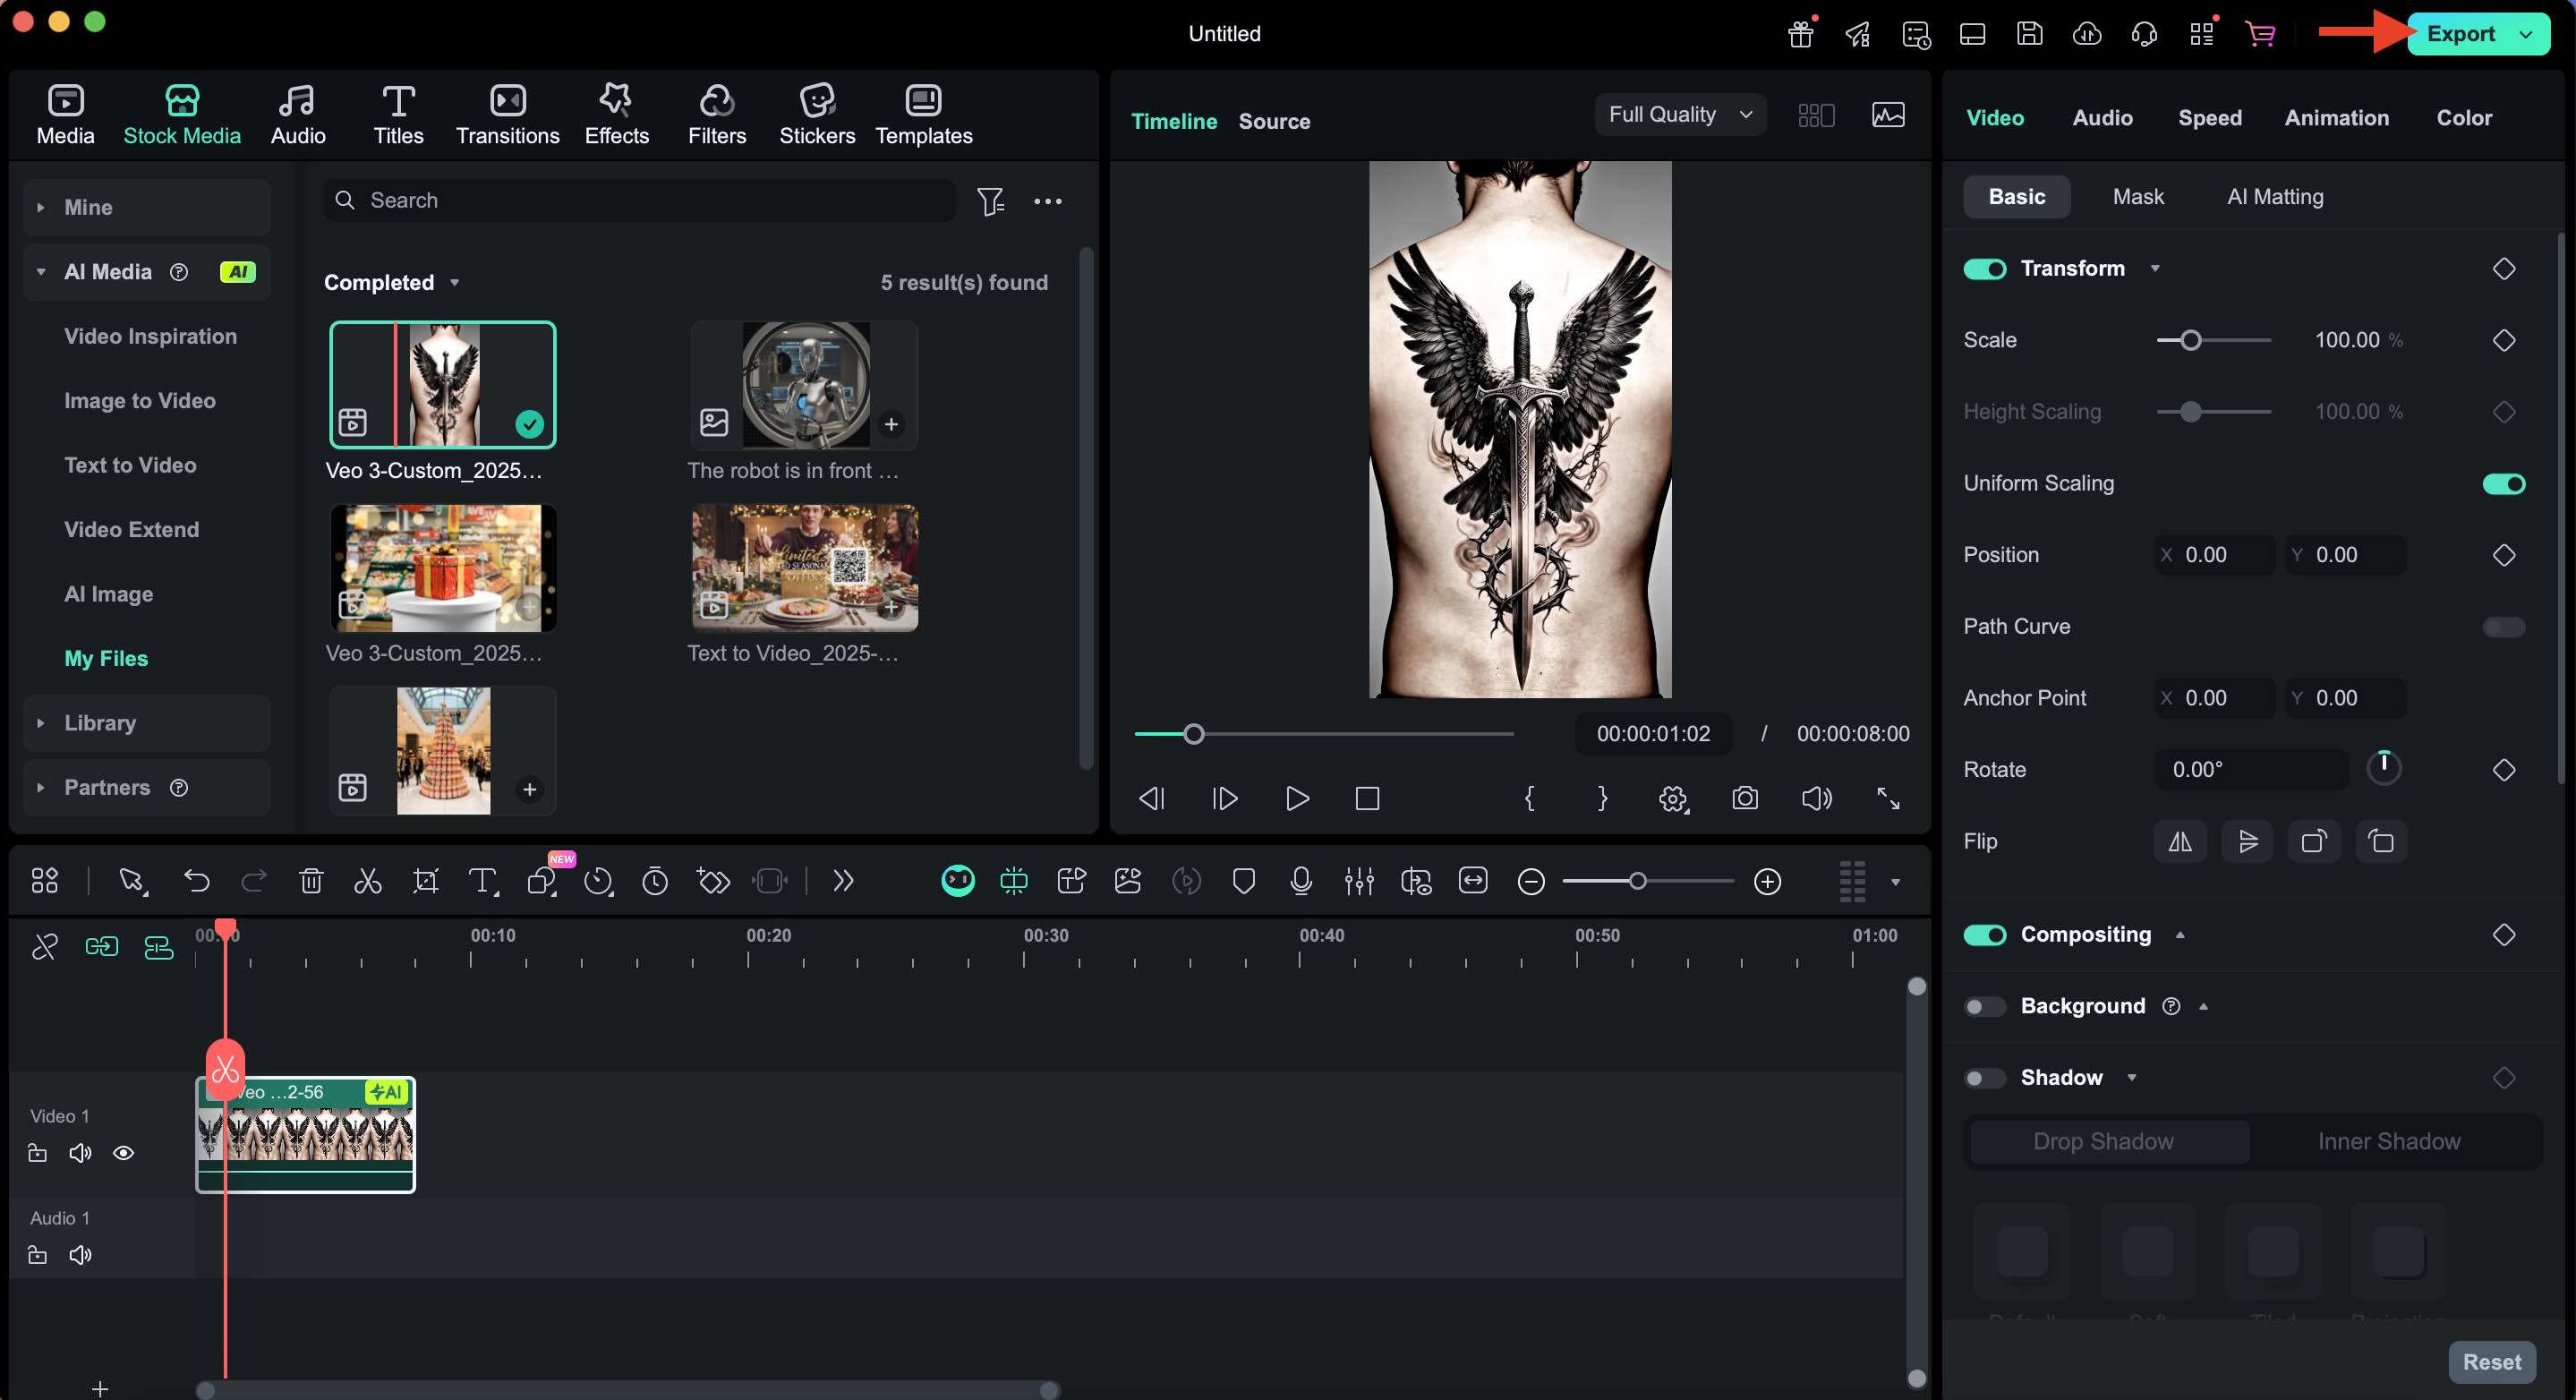This screenshot has height=1400, width=2576.
Task: Open the Audio mixer icon
Action: (x=1359, y=881)
